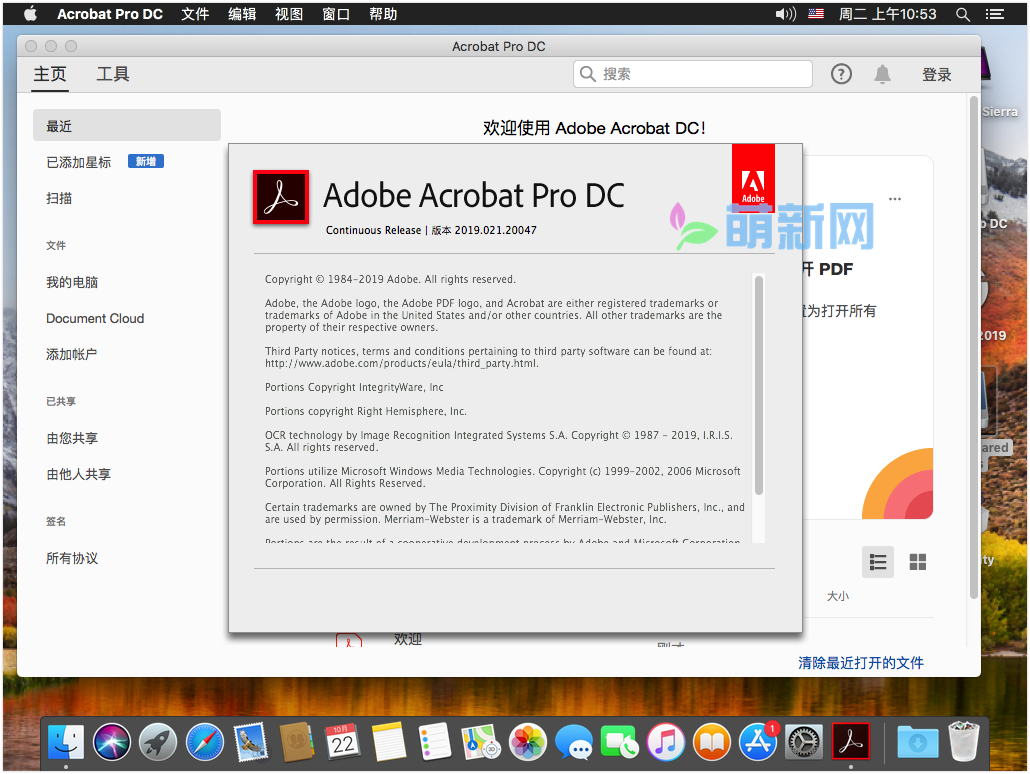The width and height of the screenshot is (1030, 774).
Task: Click the About dialog scrollbar
Action: click(x=760, y=400)
